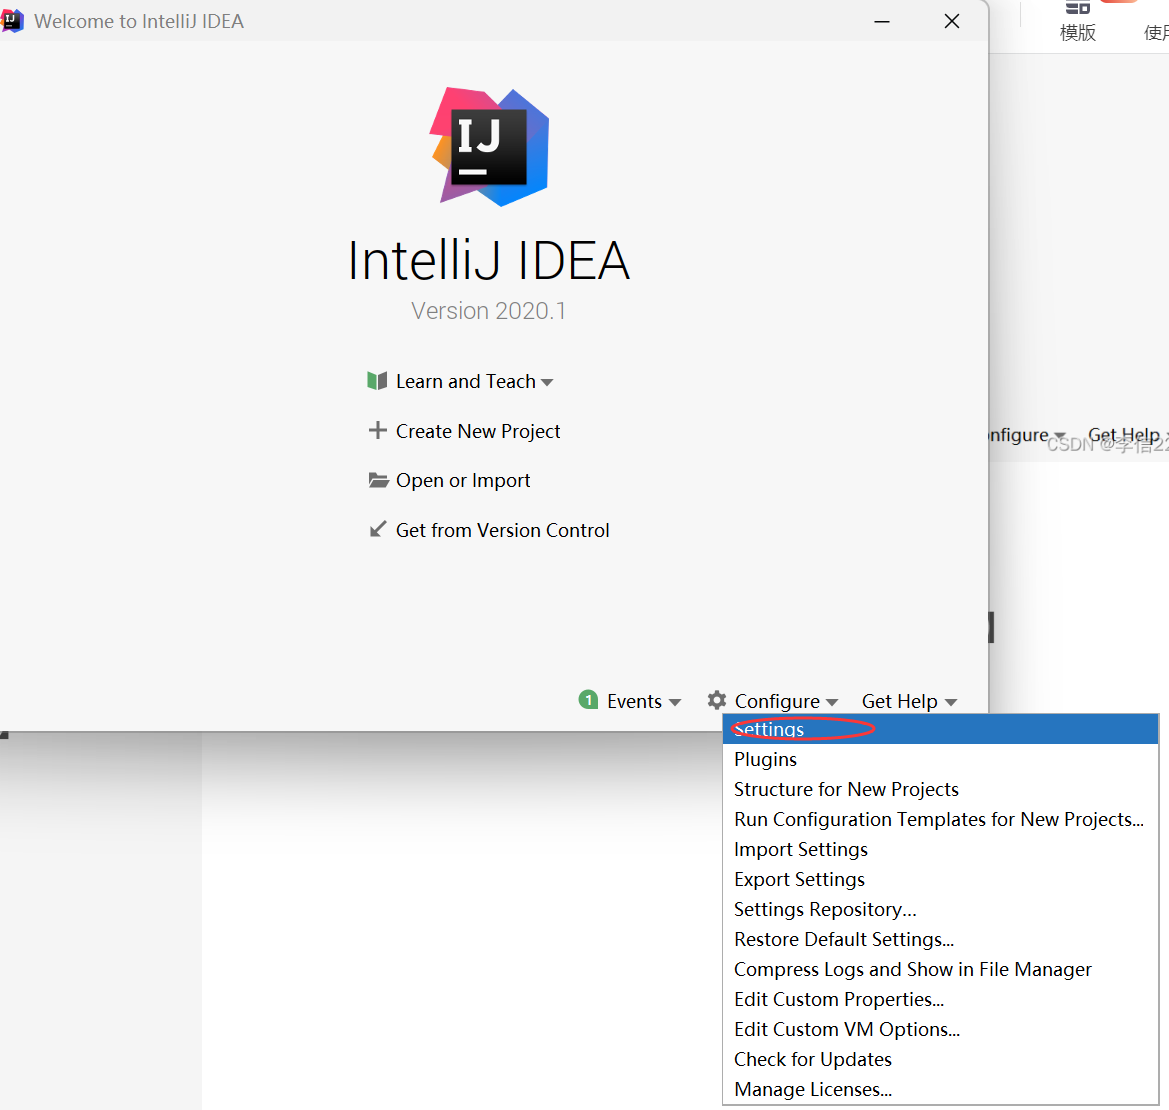The height and width of the screenshot is (1110, 1169).
Task: Choose Structure for New Projects
Action: coord(940,789)
